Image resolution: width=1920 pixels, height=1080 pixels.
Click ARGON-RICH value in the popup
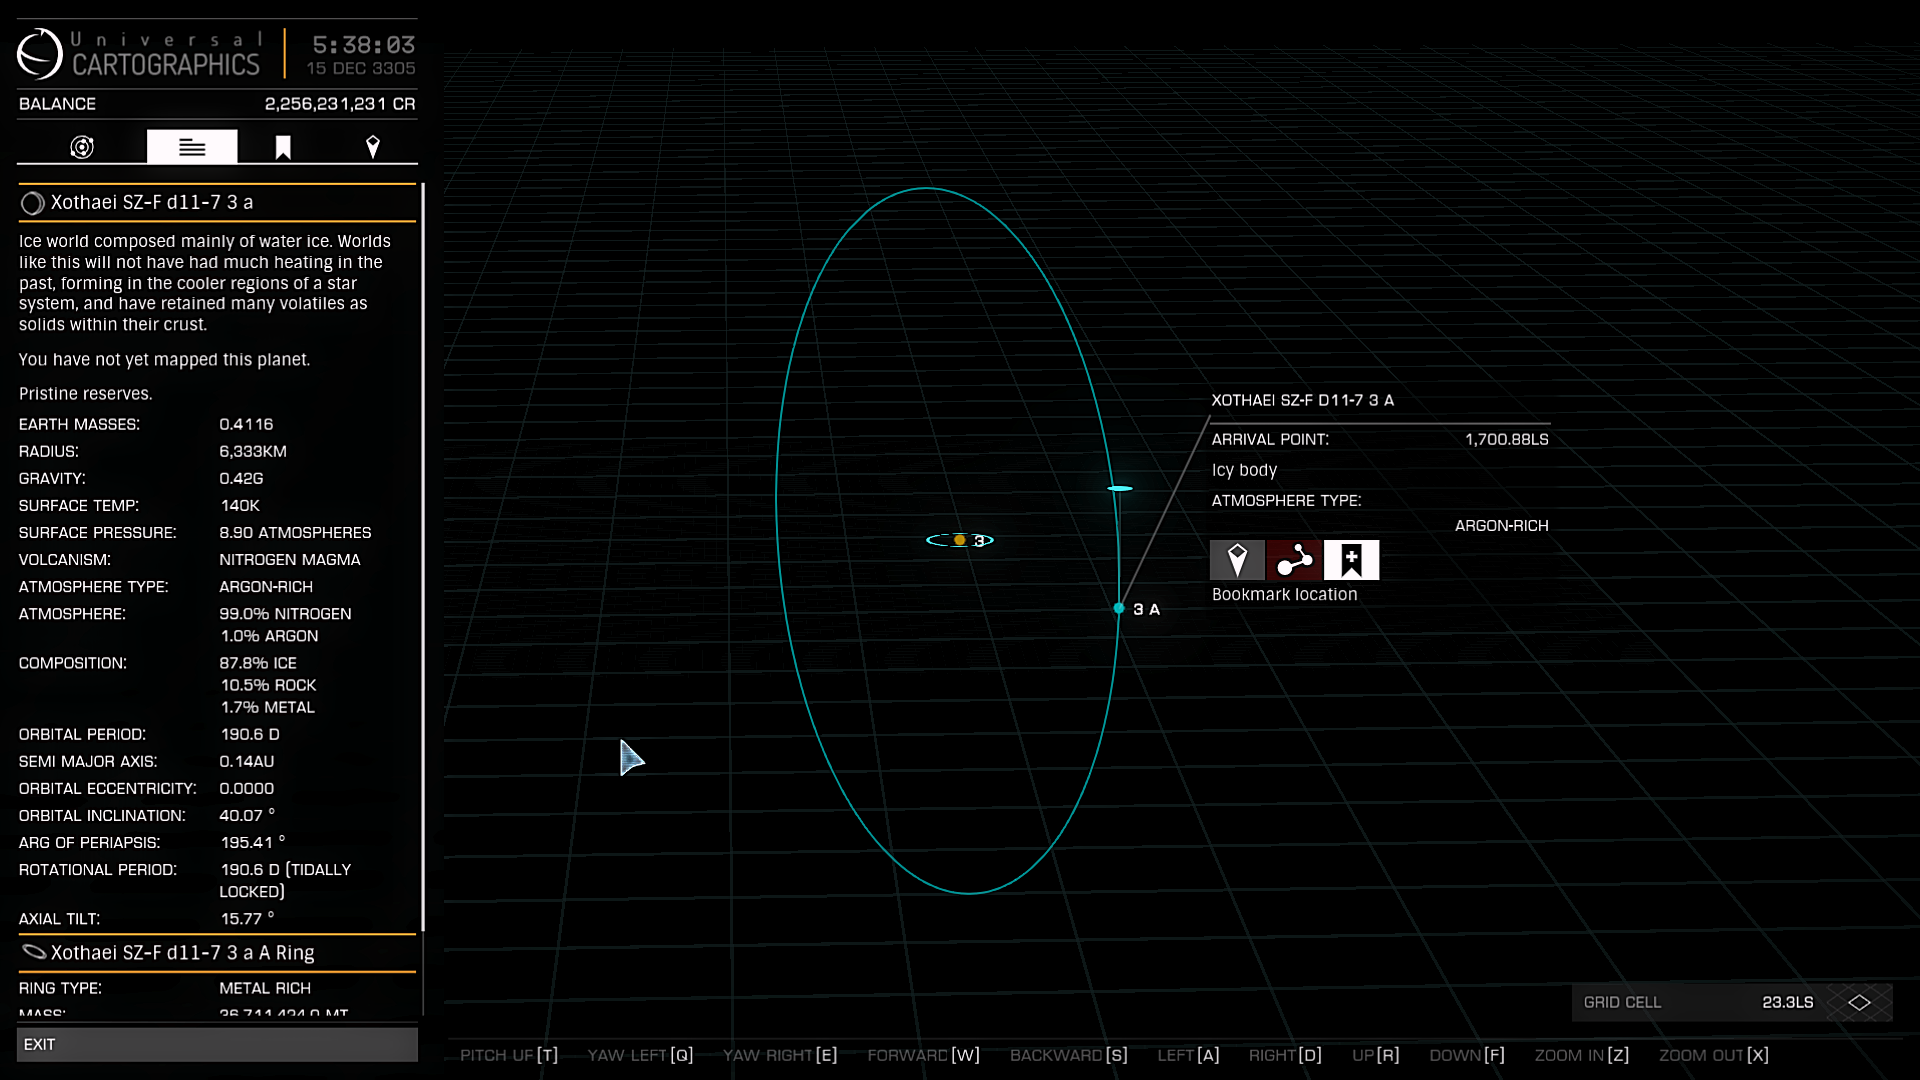[1501, 526]
